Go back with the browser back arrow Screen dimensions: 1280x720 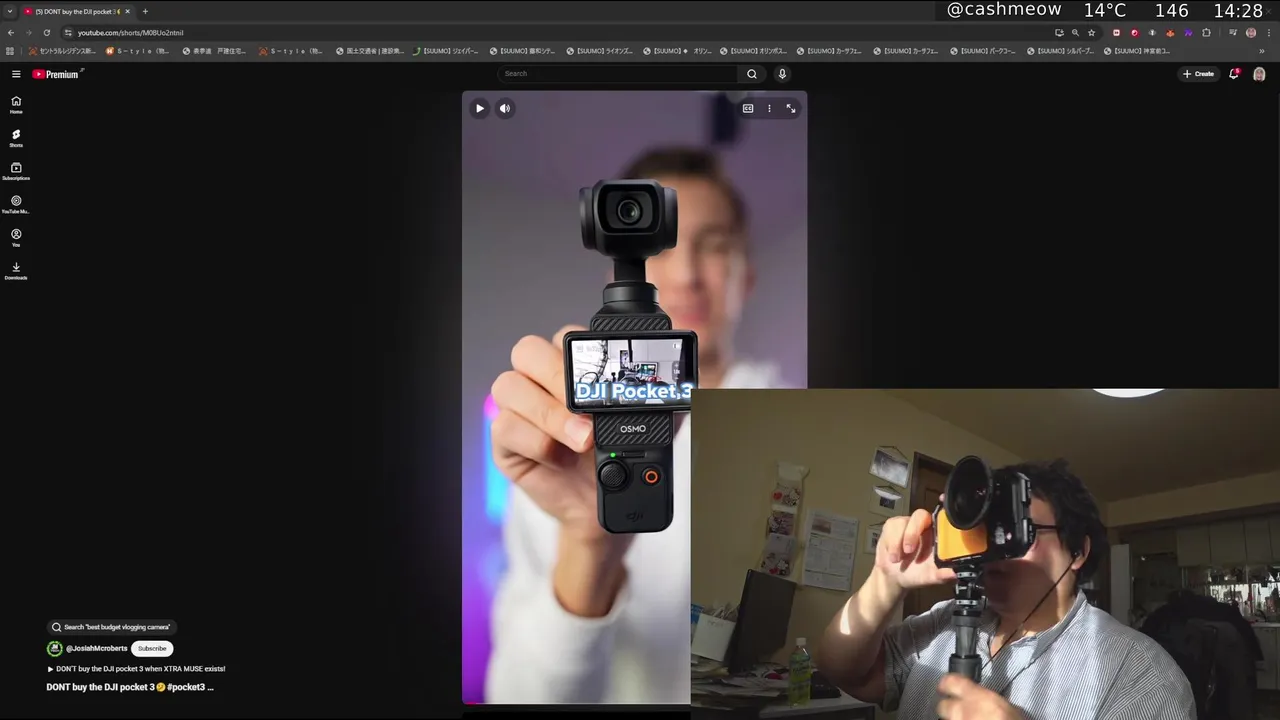pos(11,33)
